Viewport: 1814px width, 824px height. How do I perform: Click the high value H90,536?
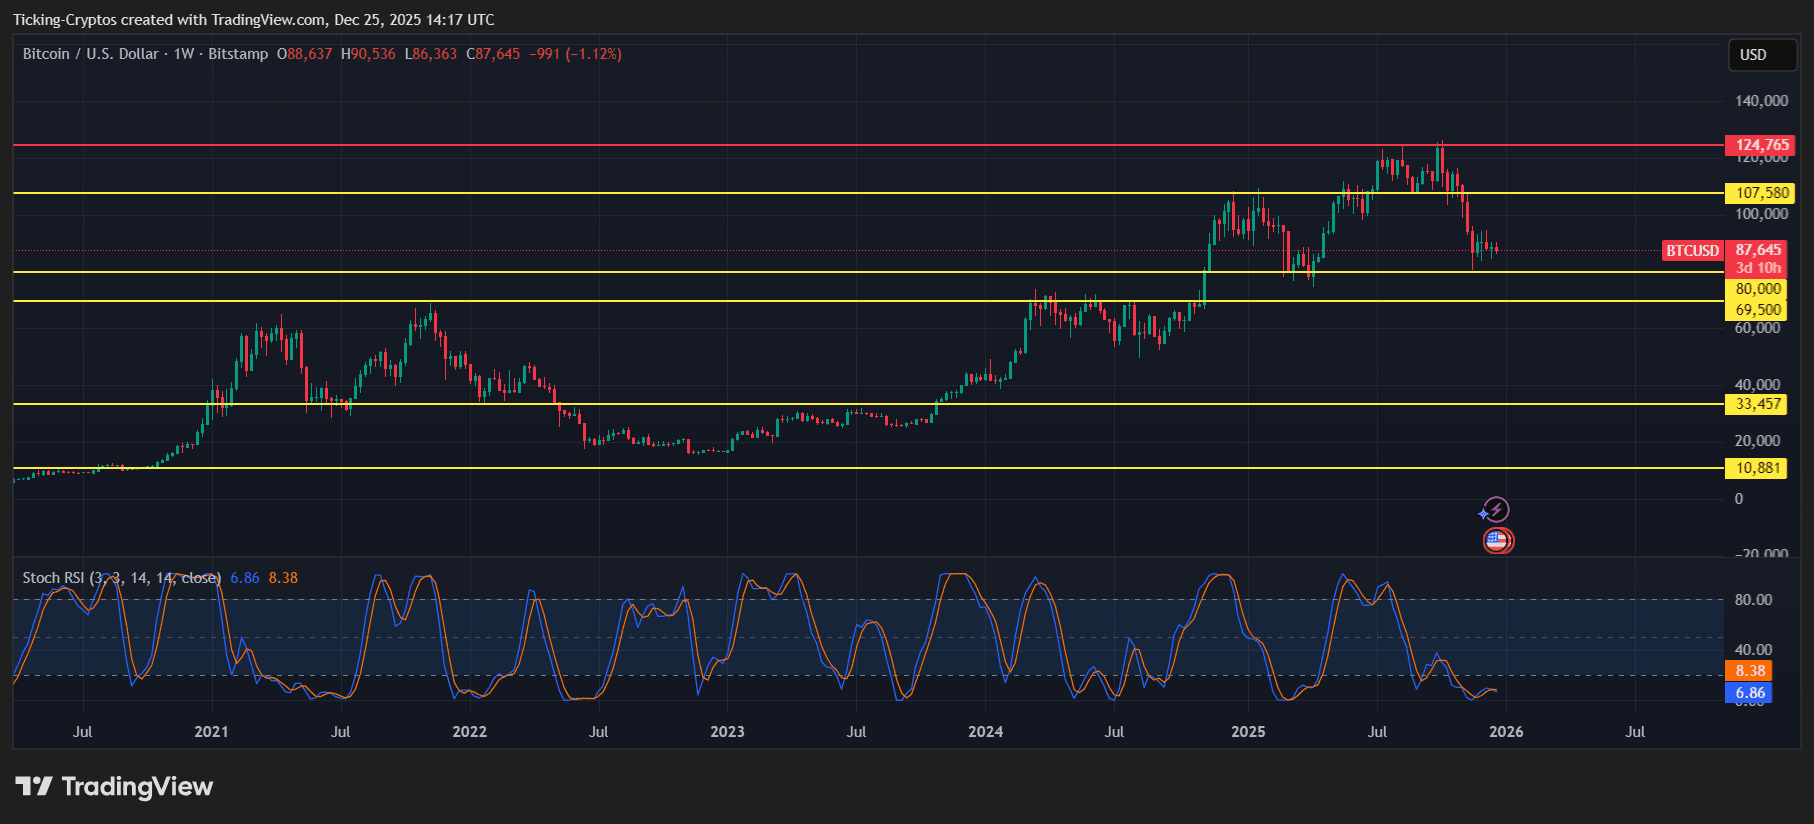click(x=368, y=54)
